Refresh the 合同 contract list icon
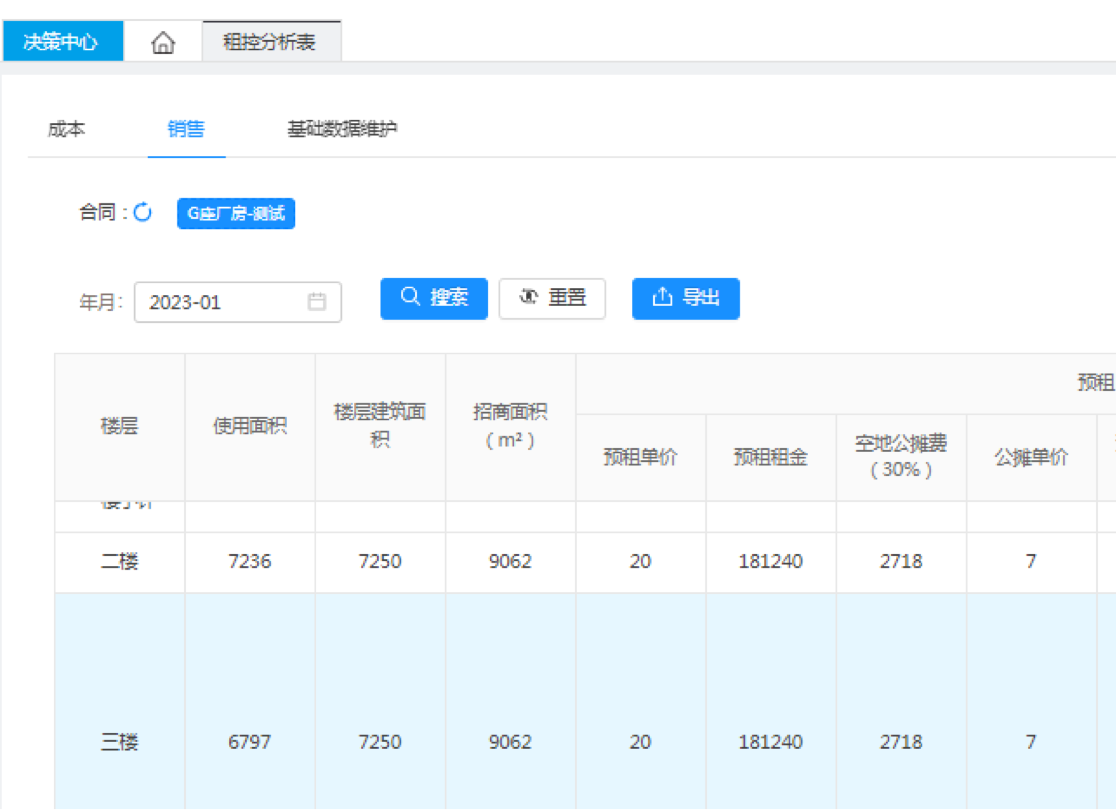This screenshot has width=1116, height=810. coord(142,212)
